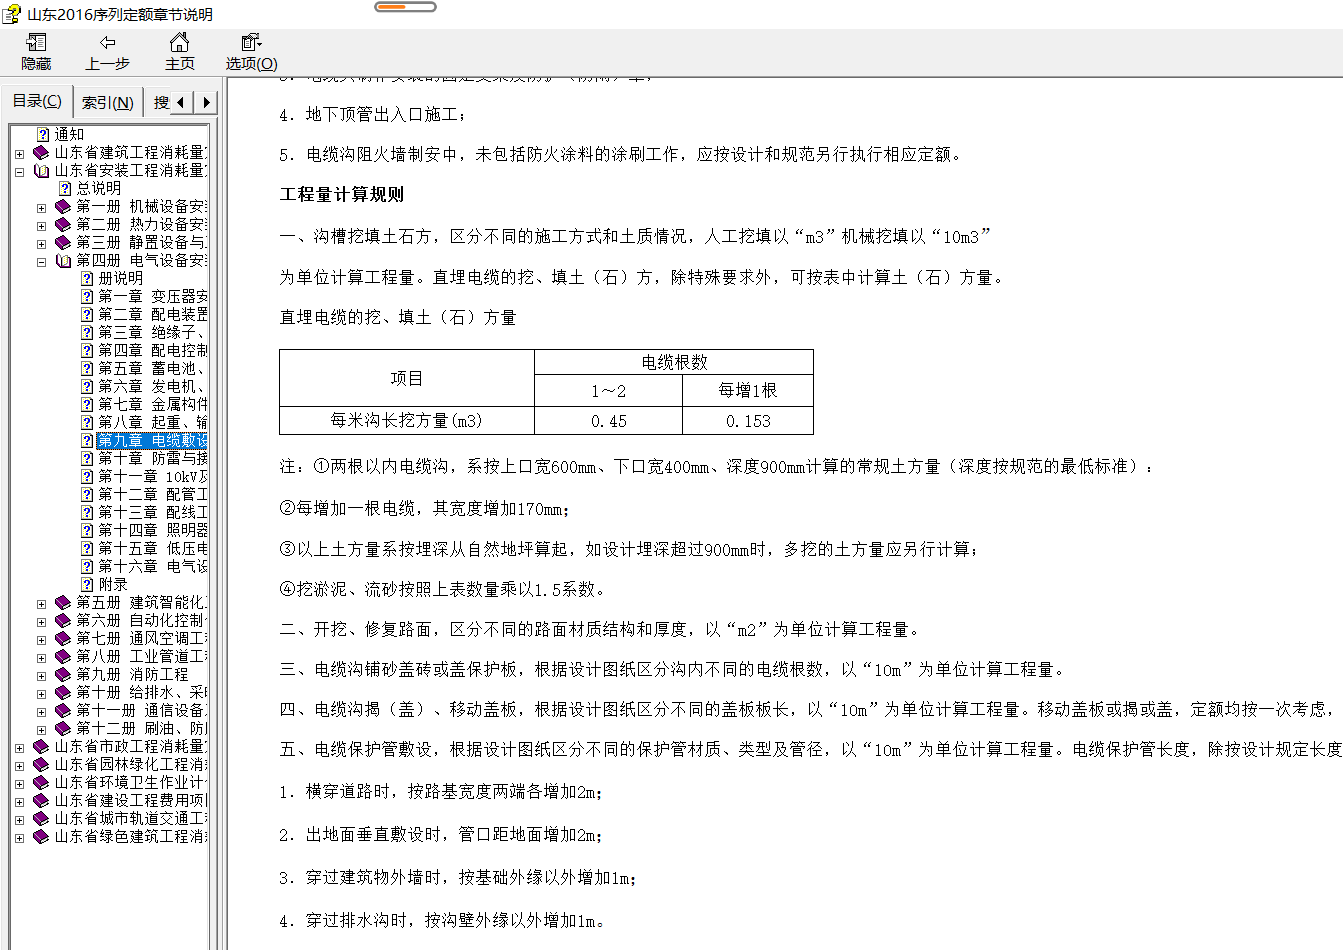The width and height of the screenshot is (1343, 950).
Task: Click page icon of 第七章 金属构件
Action: 87,404
